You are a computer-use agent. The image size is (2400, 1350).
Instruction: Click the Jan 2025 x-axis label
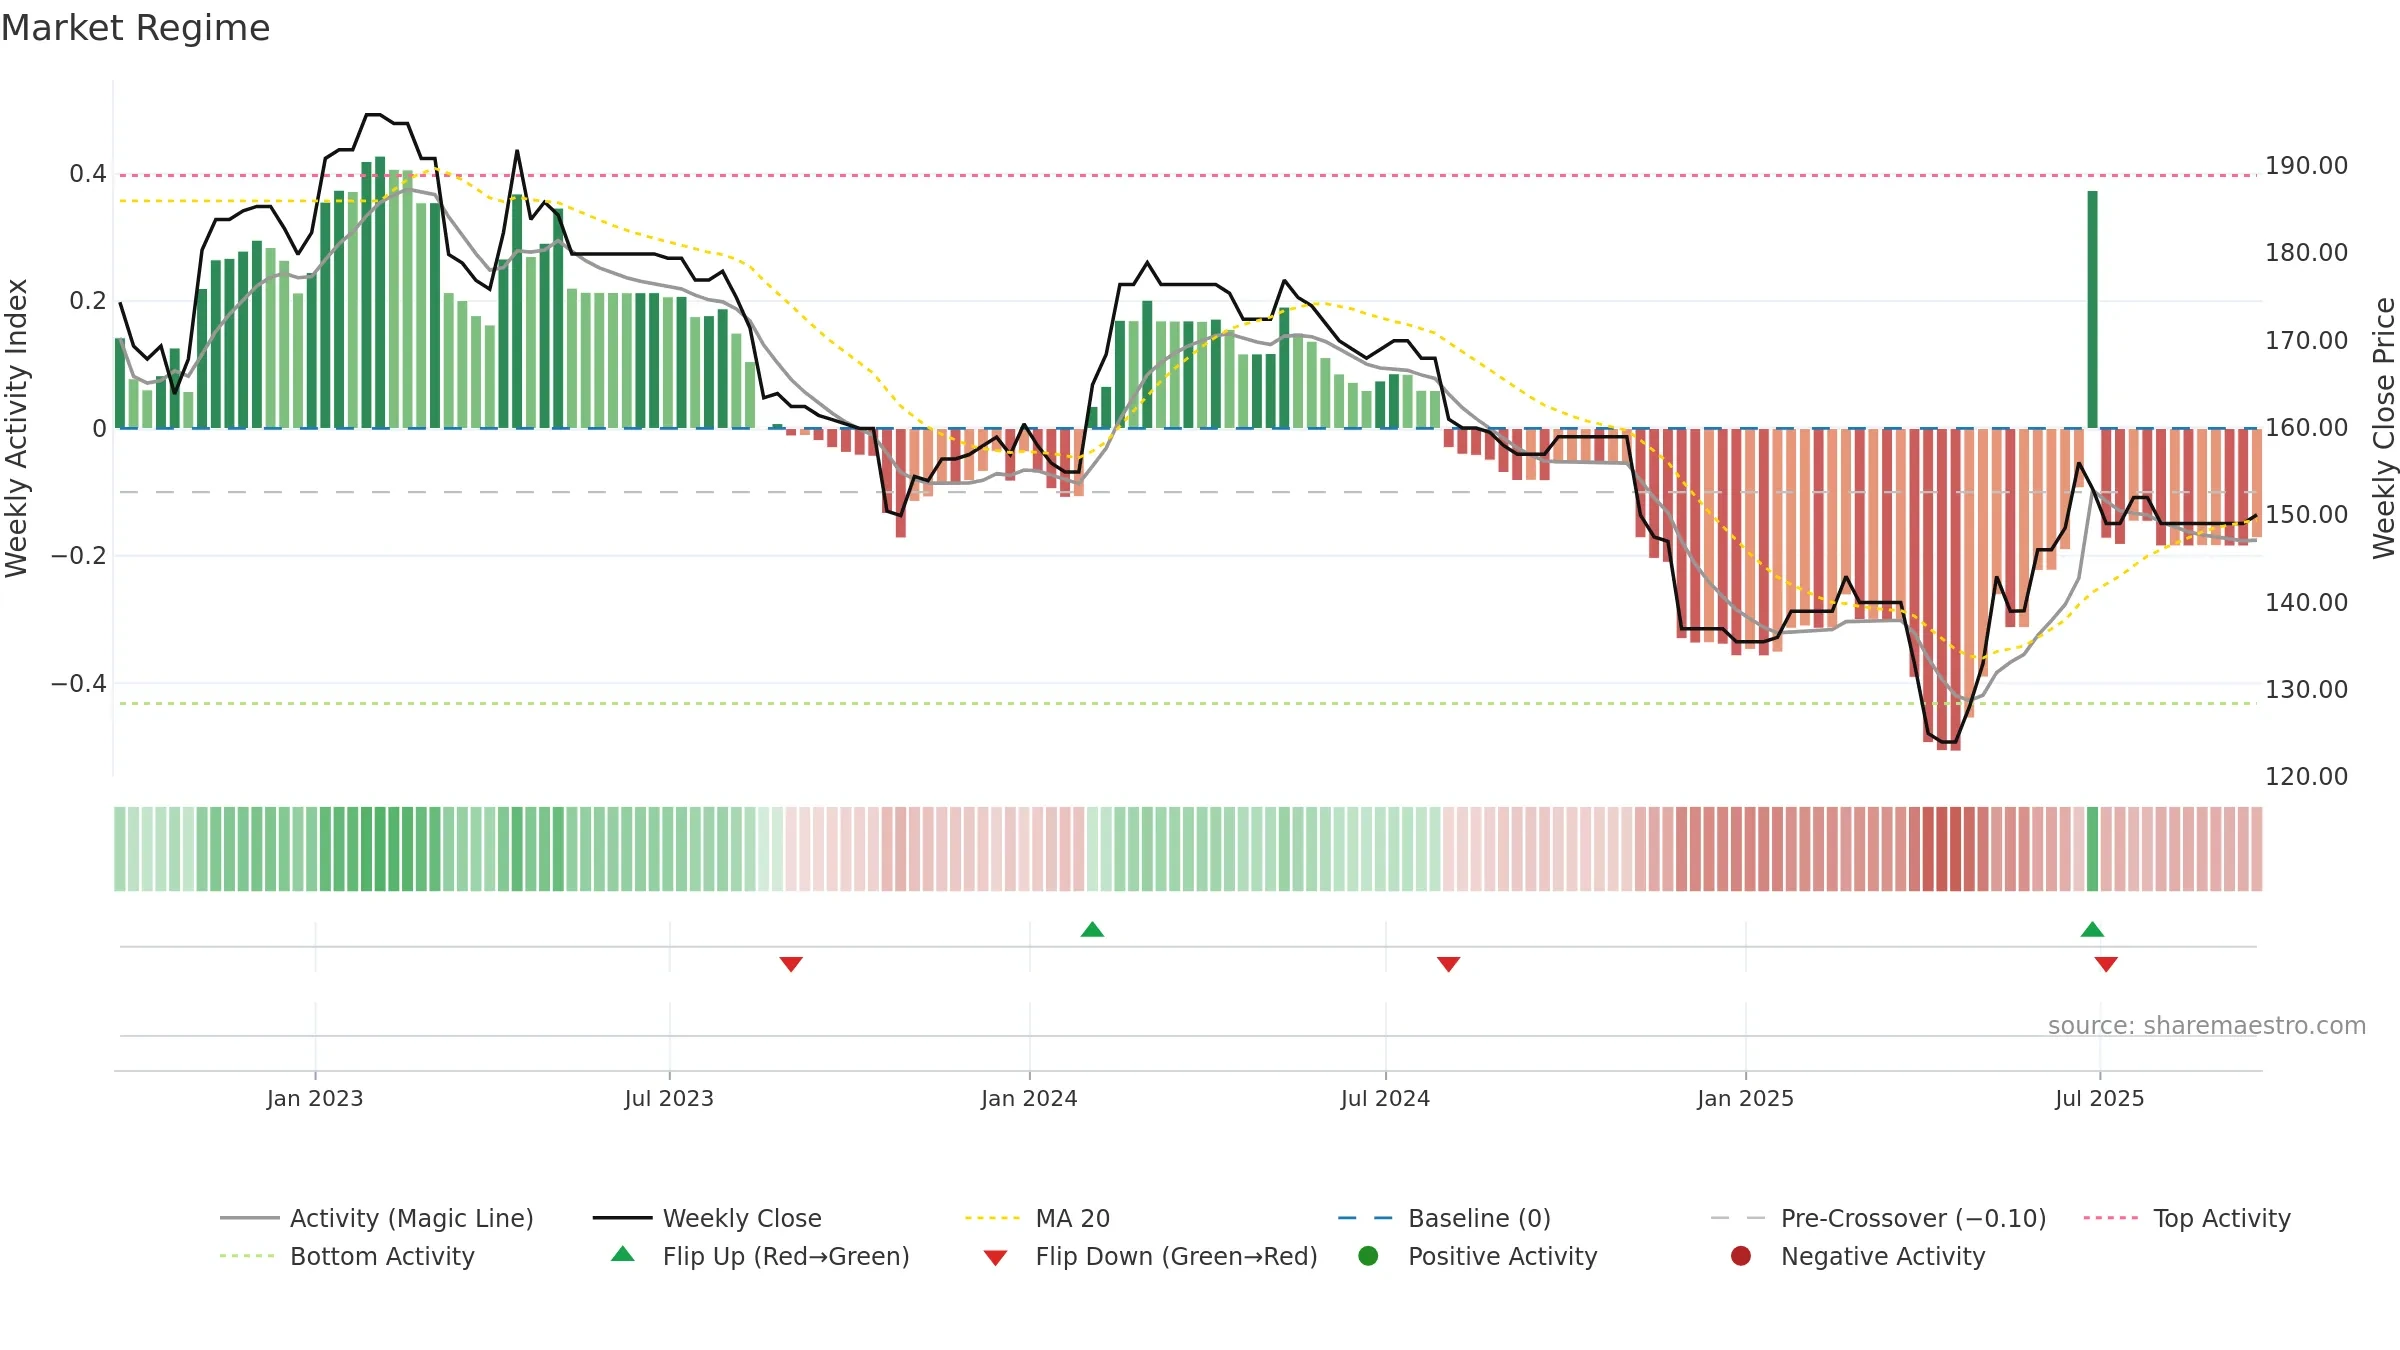(x=1745, y=1098)
